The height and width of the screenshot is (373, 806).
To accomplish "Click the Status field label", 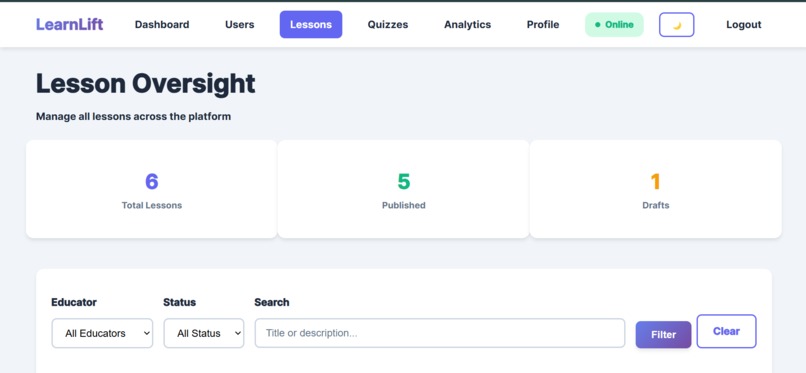I will [x=179, y=302].
